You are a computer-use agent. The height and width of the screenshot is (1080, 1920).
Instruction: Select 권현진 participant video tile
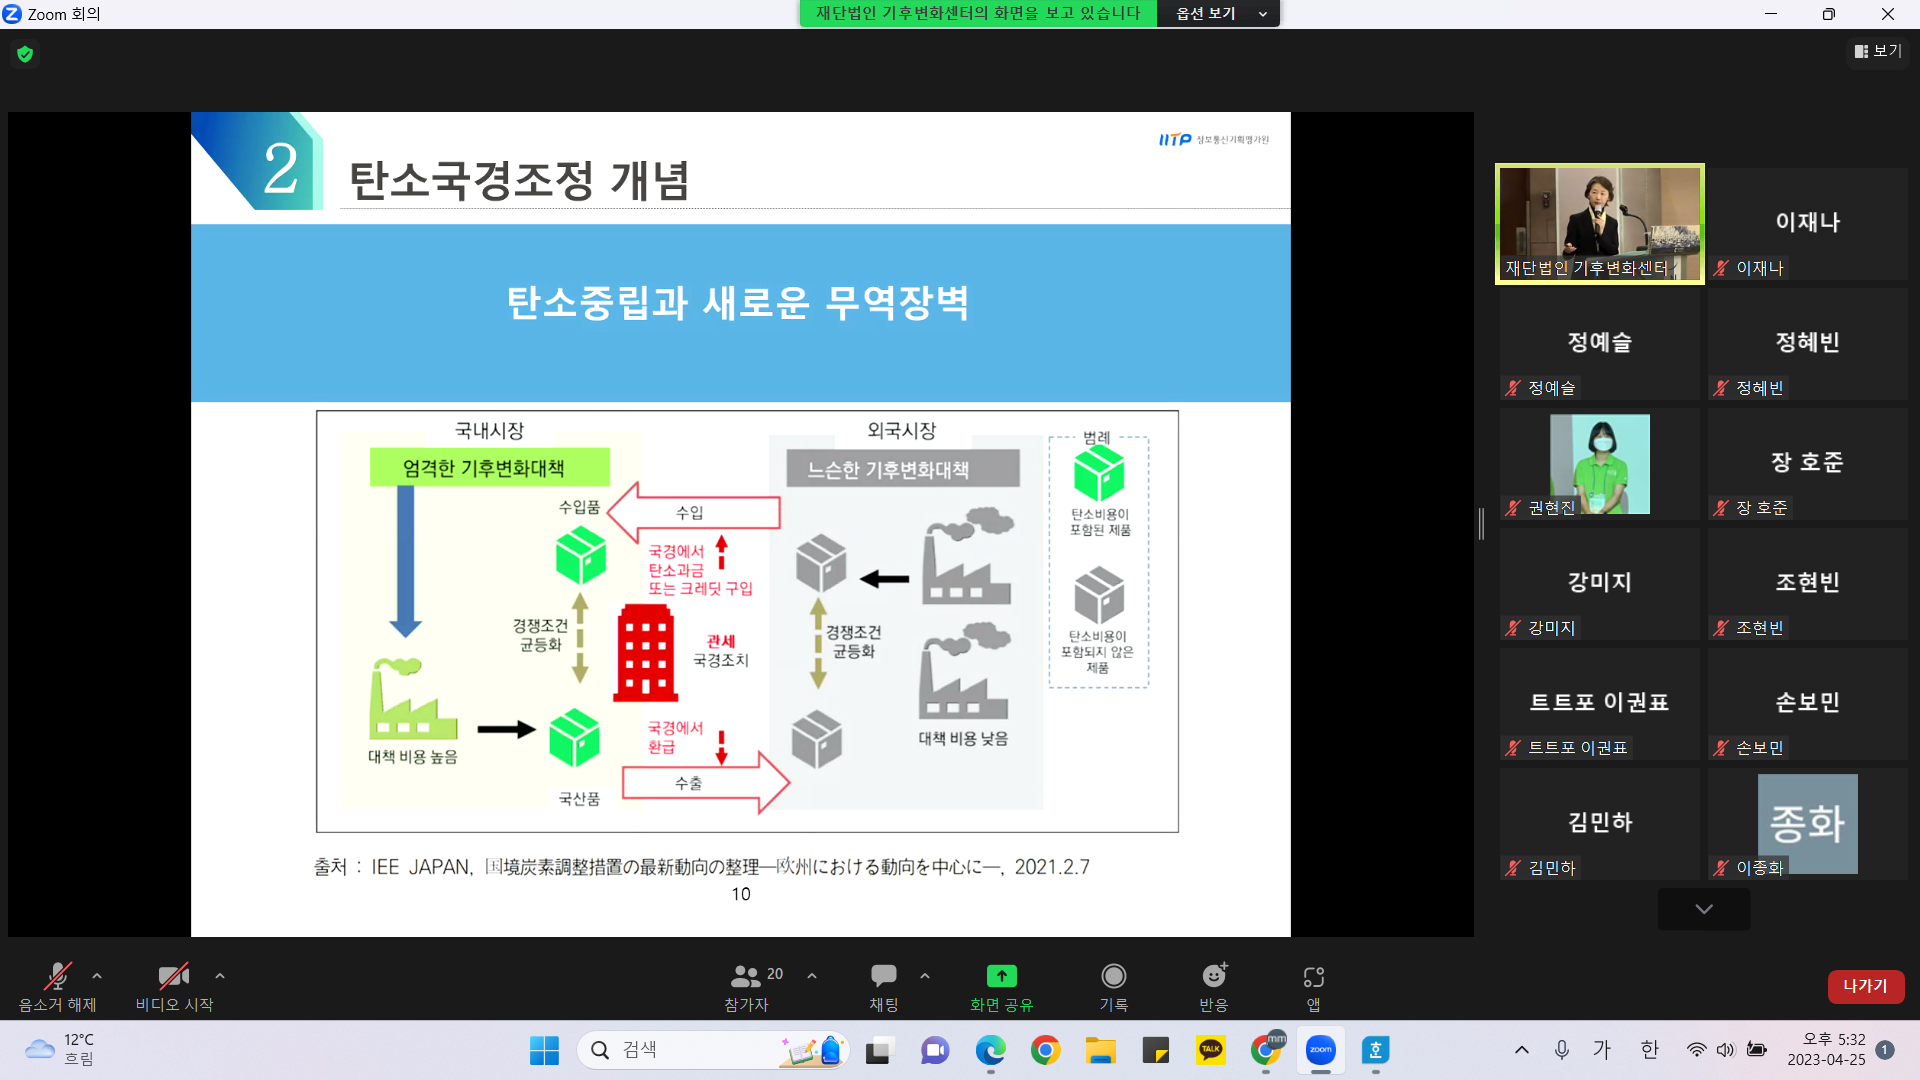click(1600, 464)
